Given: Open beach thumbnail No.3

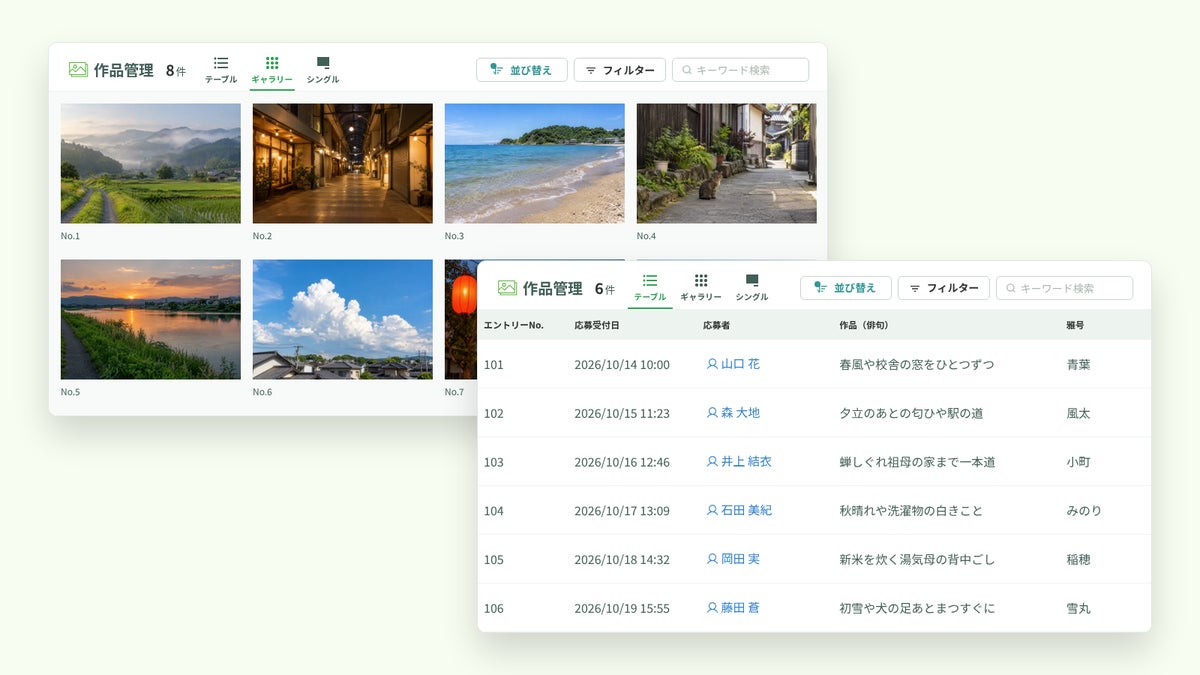Looking at the screenshot, I should click(x=535, y=163).
